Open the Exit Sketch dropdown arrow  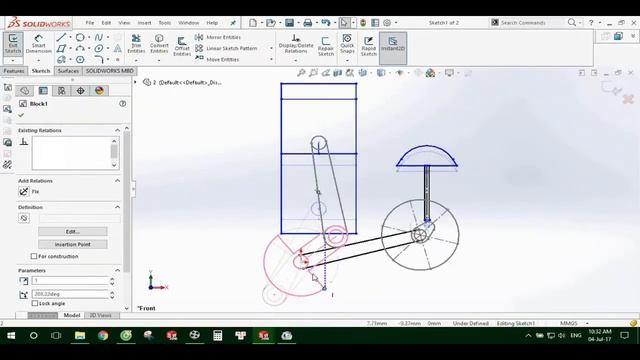(13, 60)
